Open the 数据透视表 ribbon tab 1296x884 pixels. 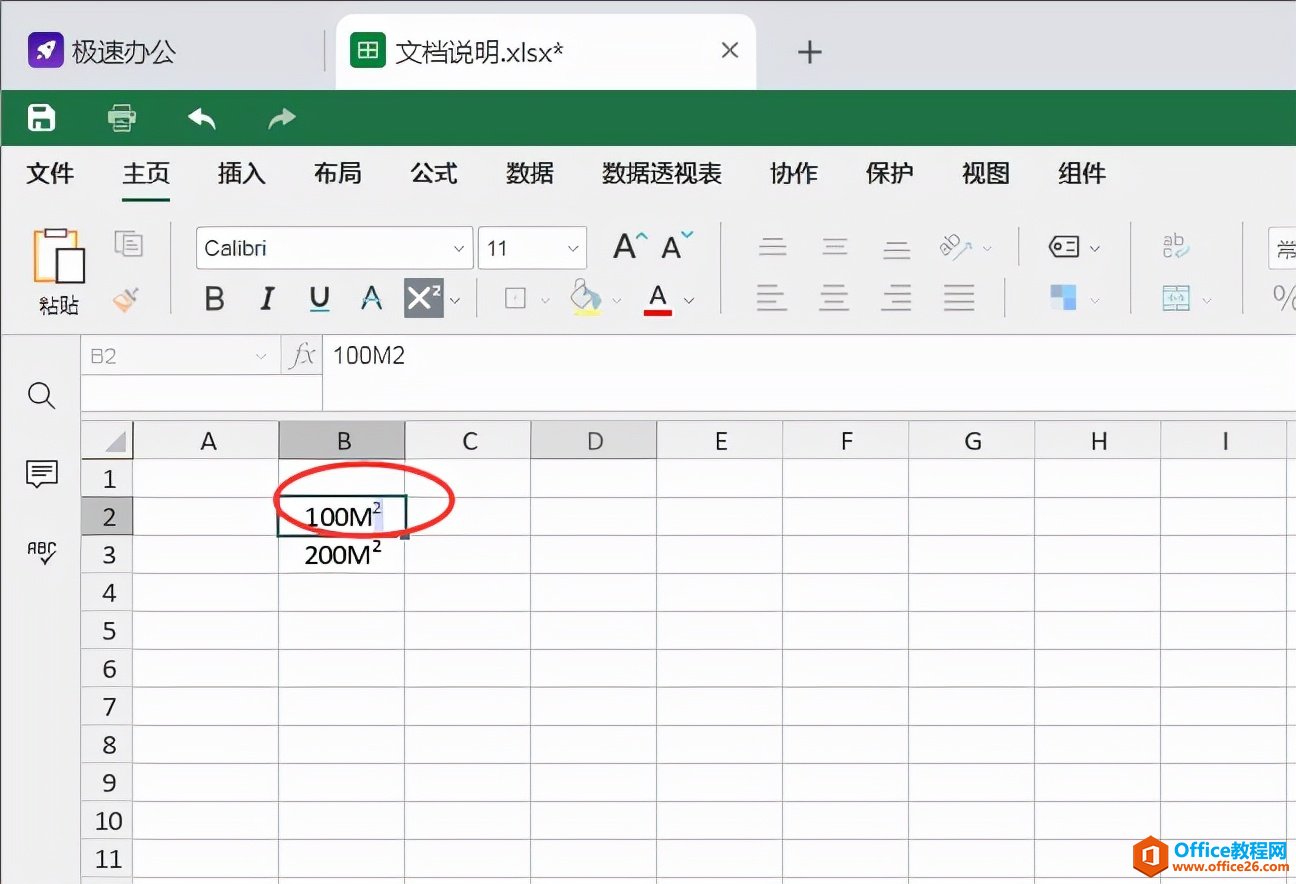coord(660,173)
